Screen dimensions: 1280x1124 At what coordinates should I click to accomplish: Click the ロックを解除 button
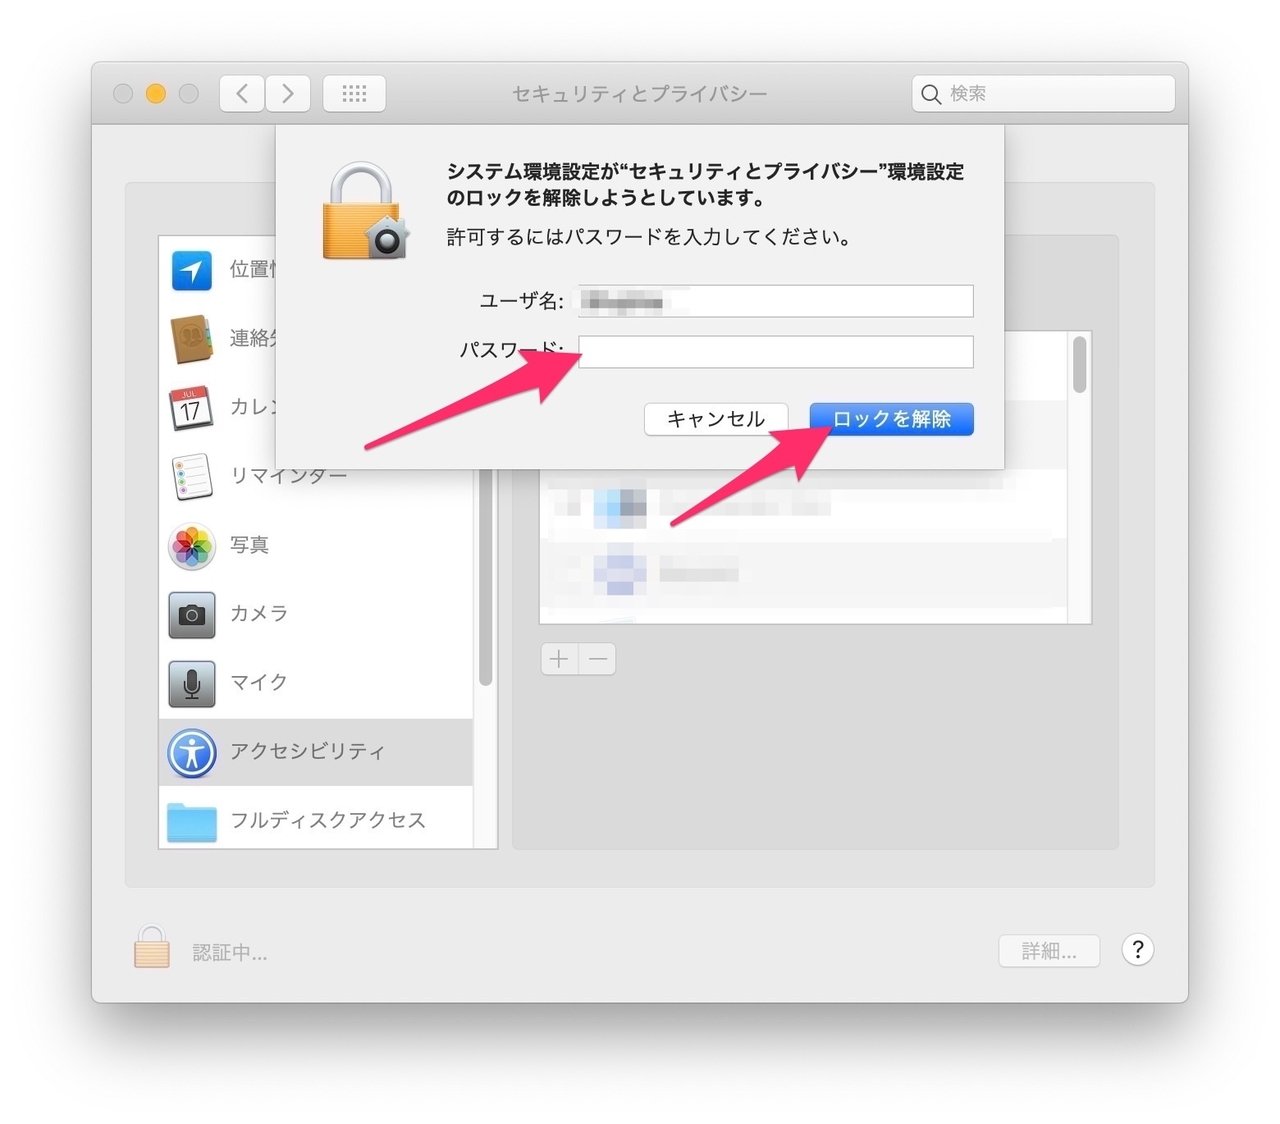(892, 419)
